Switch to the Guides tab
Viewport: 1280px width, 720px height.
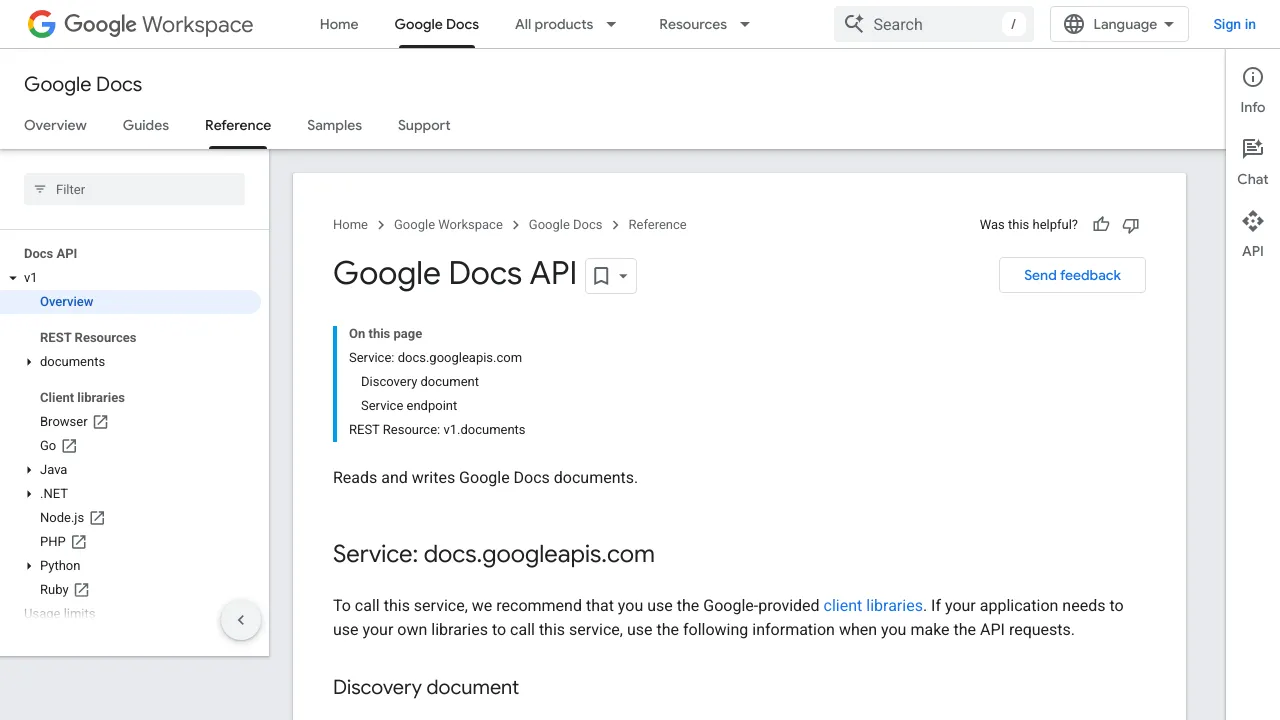(x=146, y=125)
